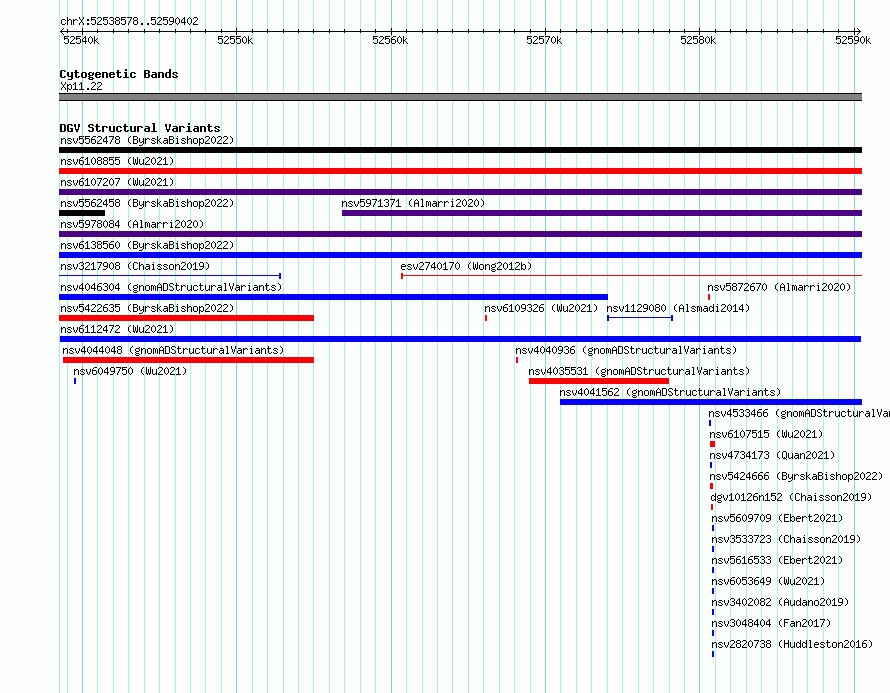This screenshot has height=693, width=890.
Task: Open nsv6109326 (Wu2021) label
Action: pyautogui.click(x=541, y=308)
